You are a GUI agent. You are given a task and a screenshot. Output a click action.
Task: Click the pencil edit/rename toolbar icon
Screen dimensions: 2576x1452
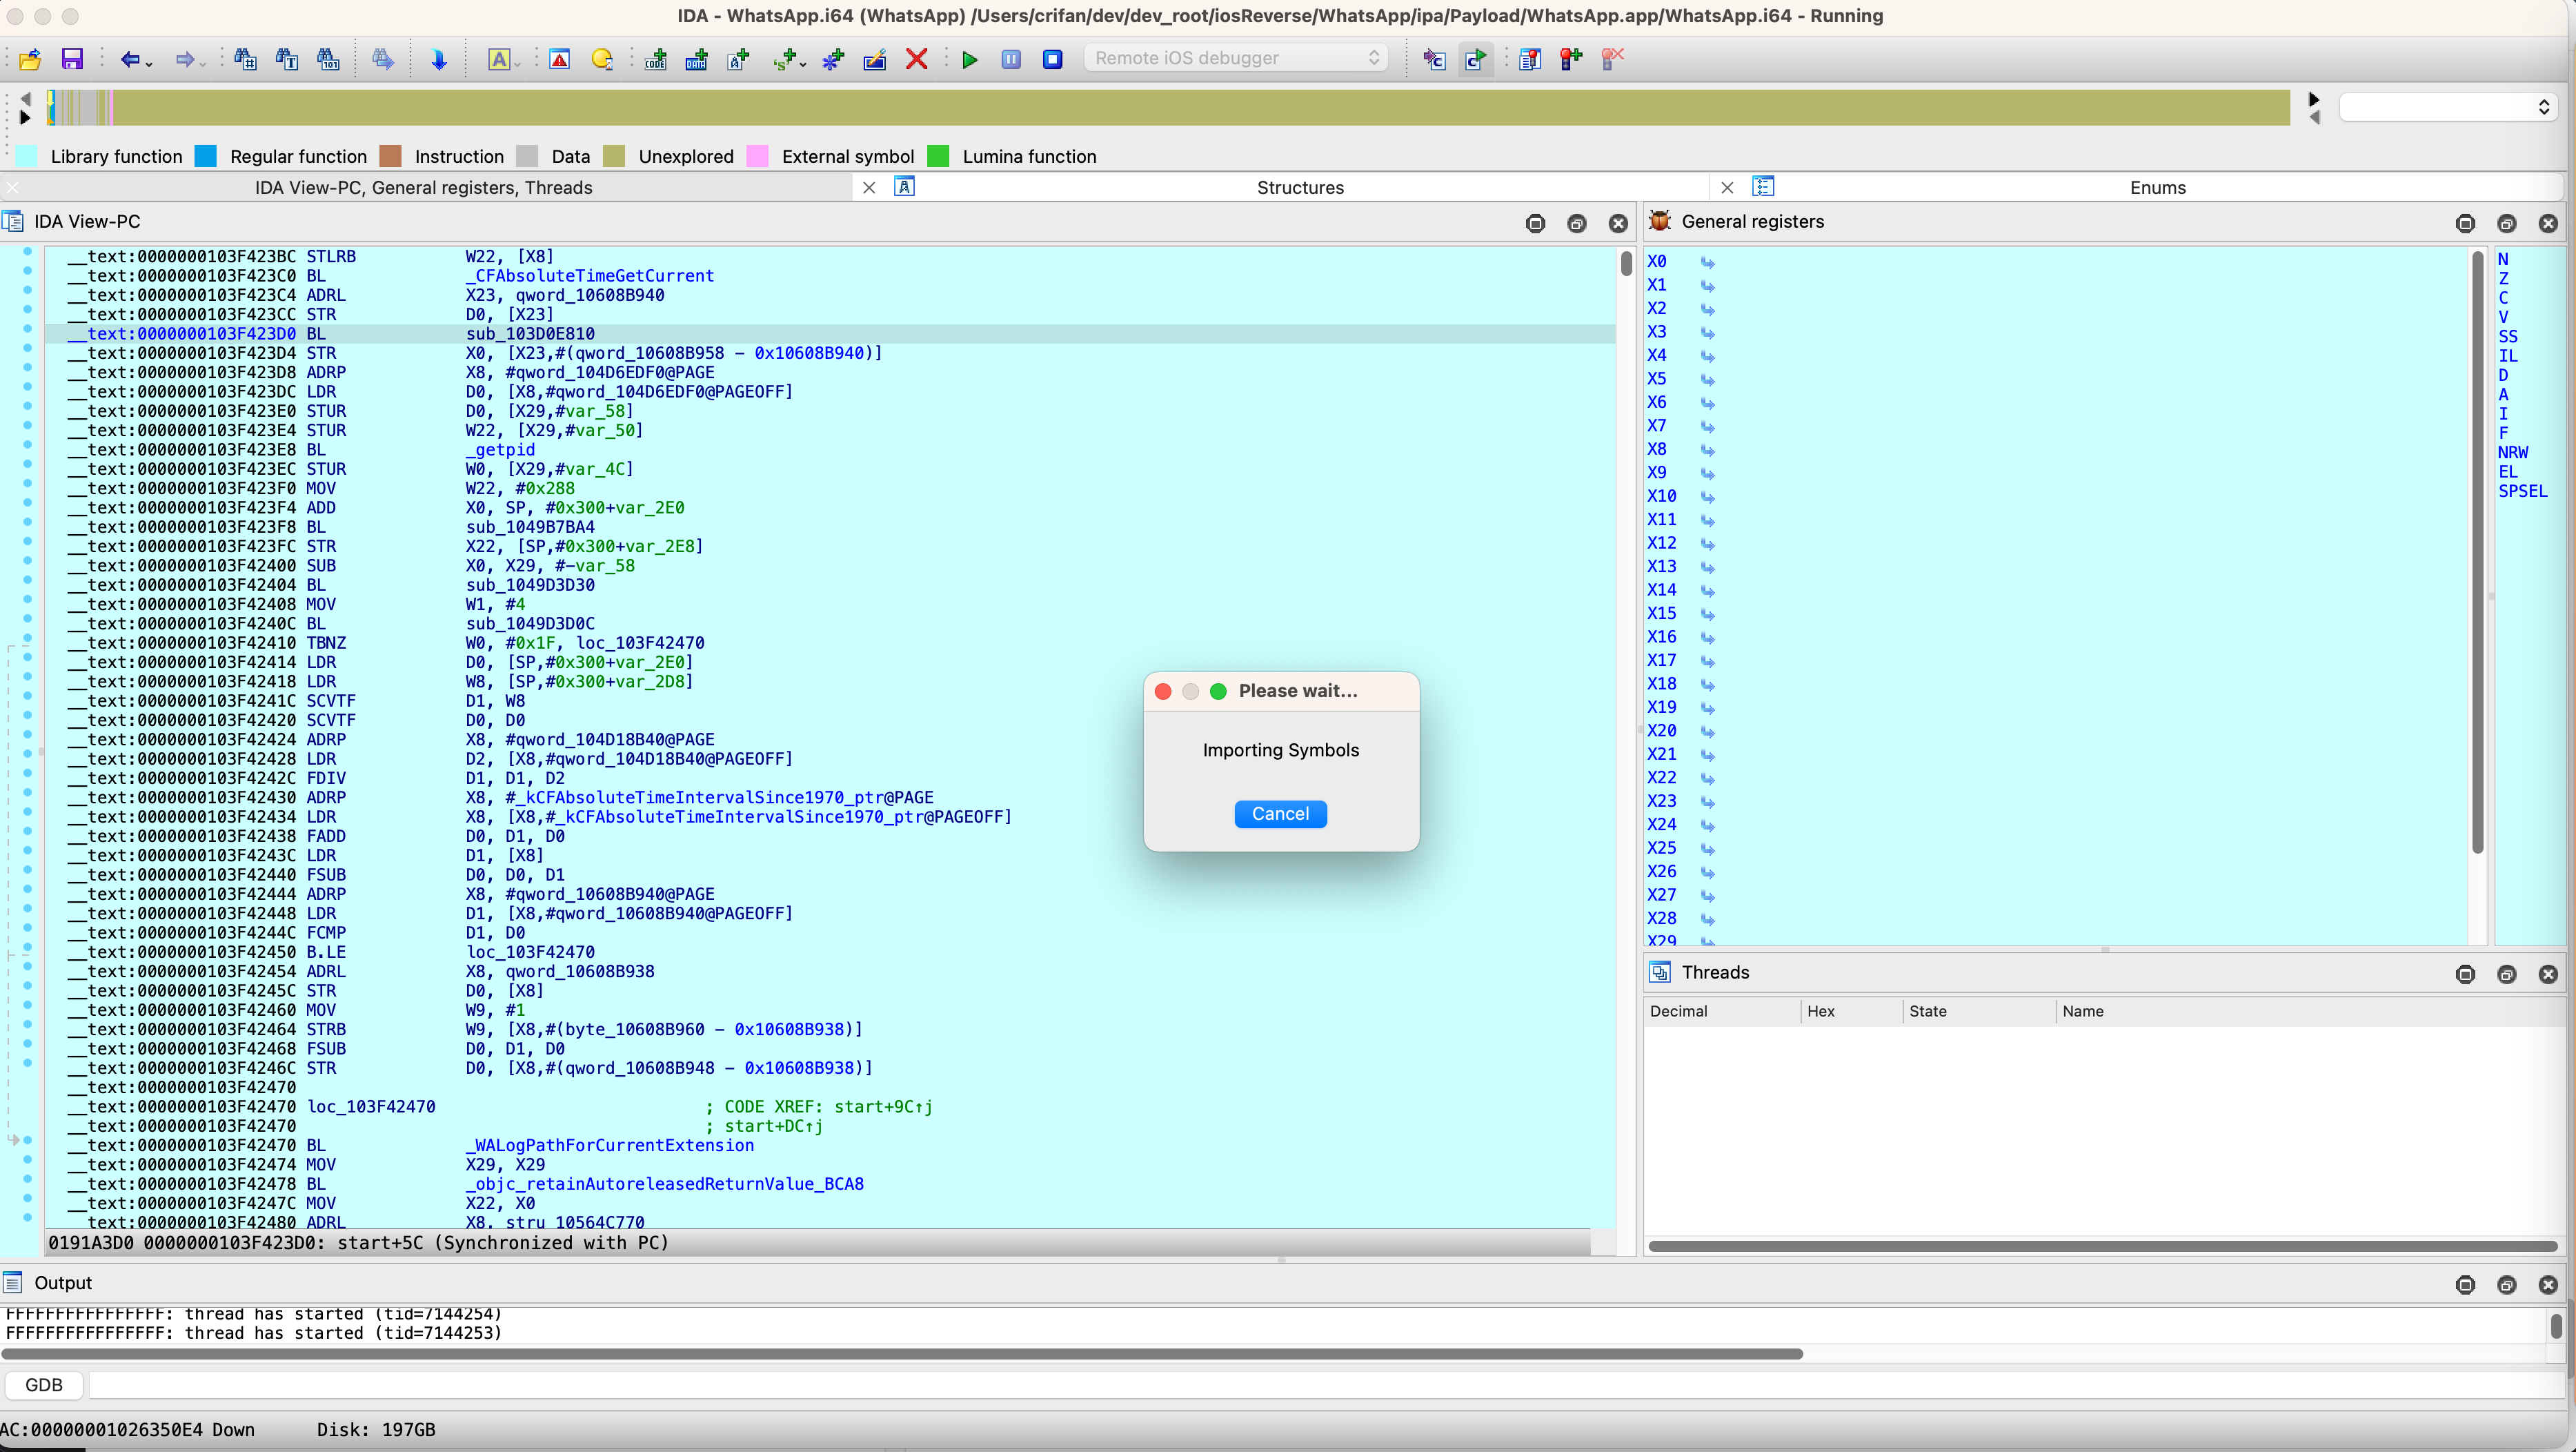[875, 59]
